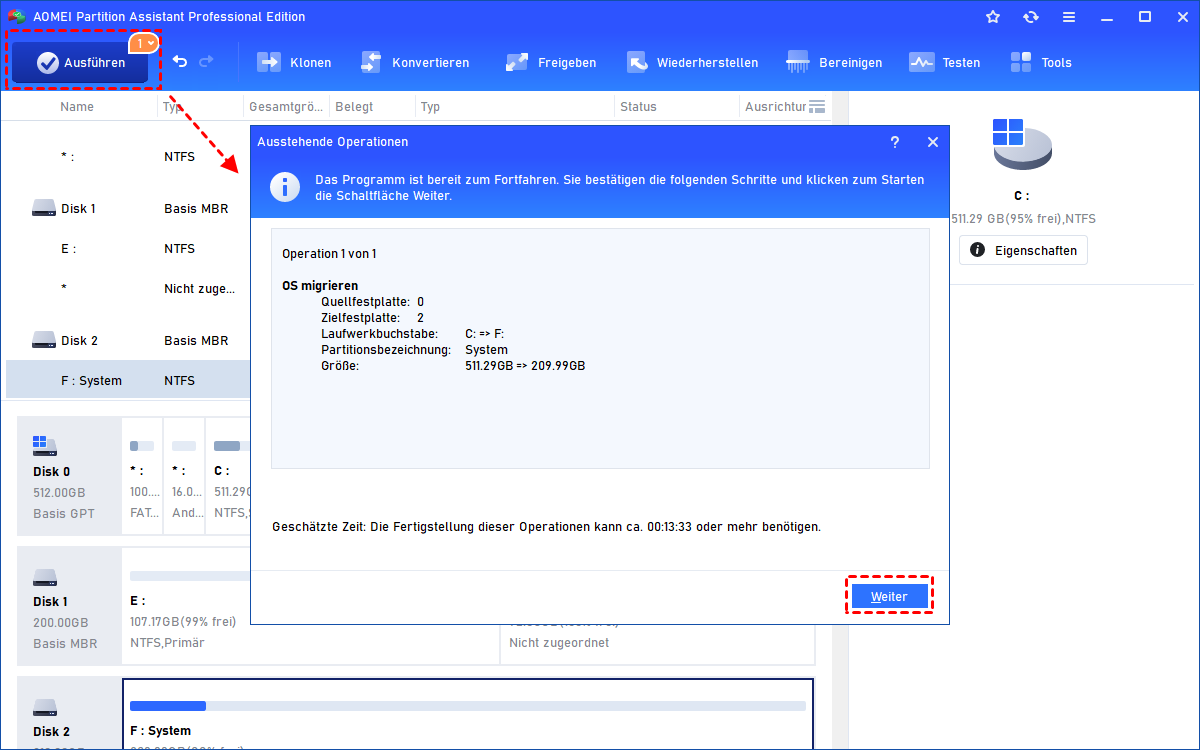
Task: Open the Wiederherstellen recovery tool
Action: [692, 63]
